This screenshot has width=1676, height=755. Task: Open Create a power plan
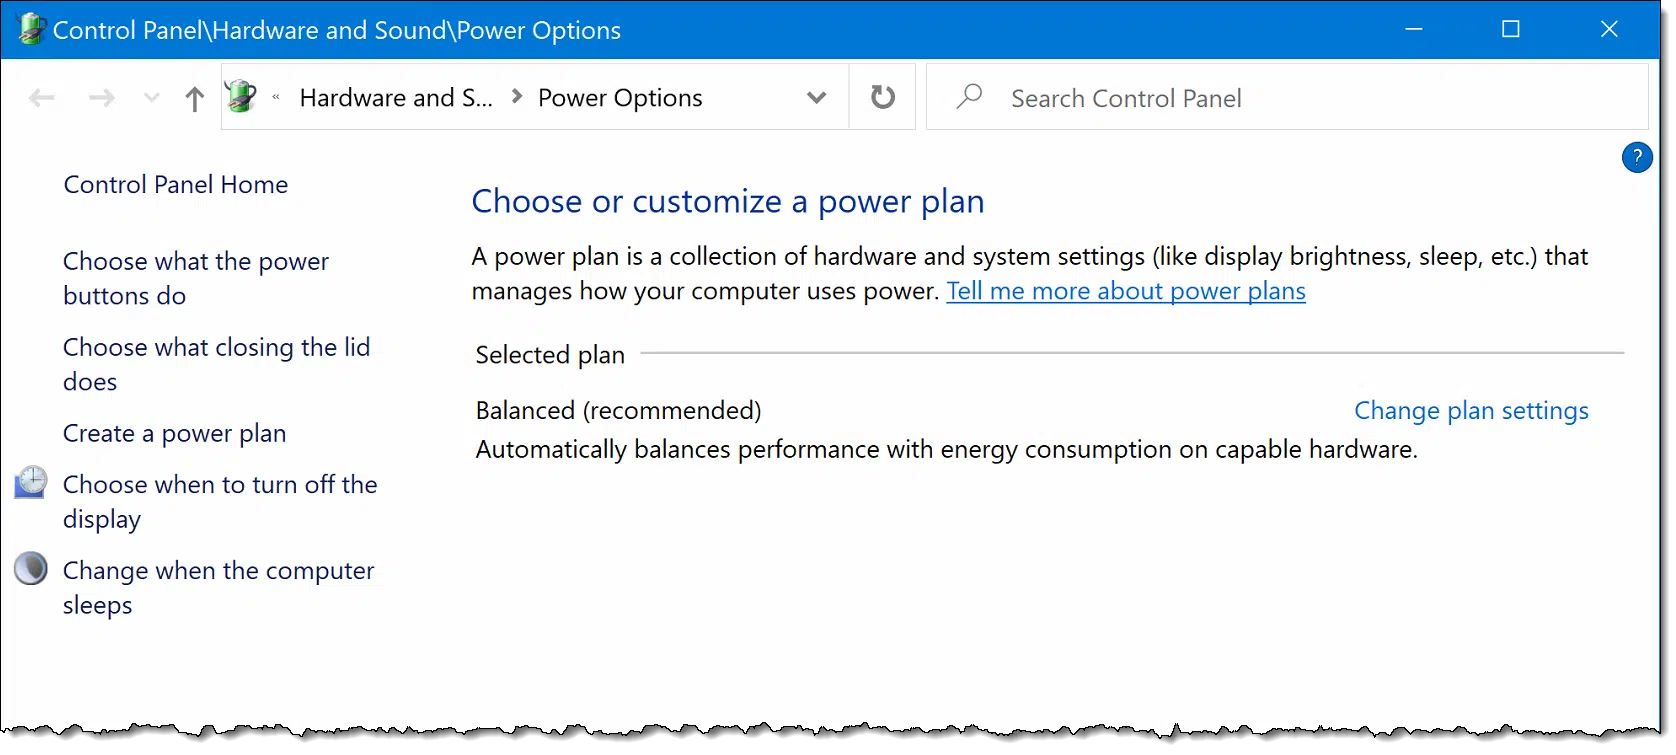175,433
